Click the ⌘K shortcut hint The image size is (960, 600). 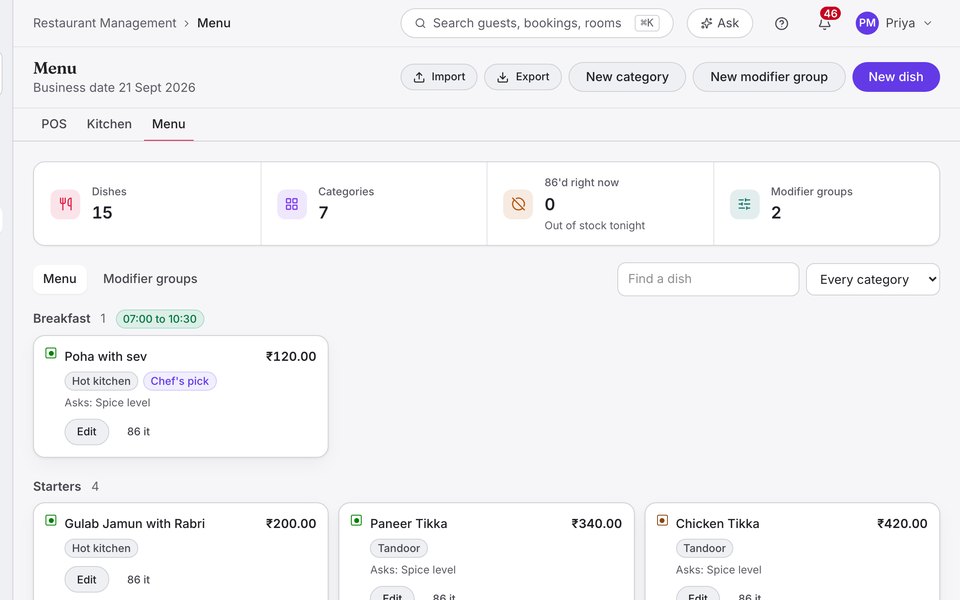click(x=647, y=23)
